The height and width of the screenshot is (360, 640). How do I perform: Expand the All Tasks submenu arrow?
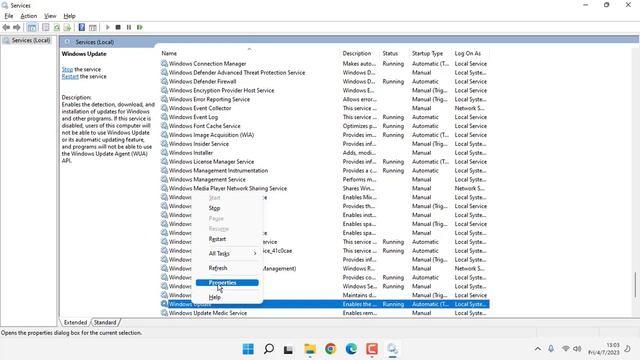coord(255,253)
